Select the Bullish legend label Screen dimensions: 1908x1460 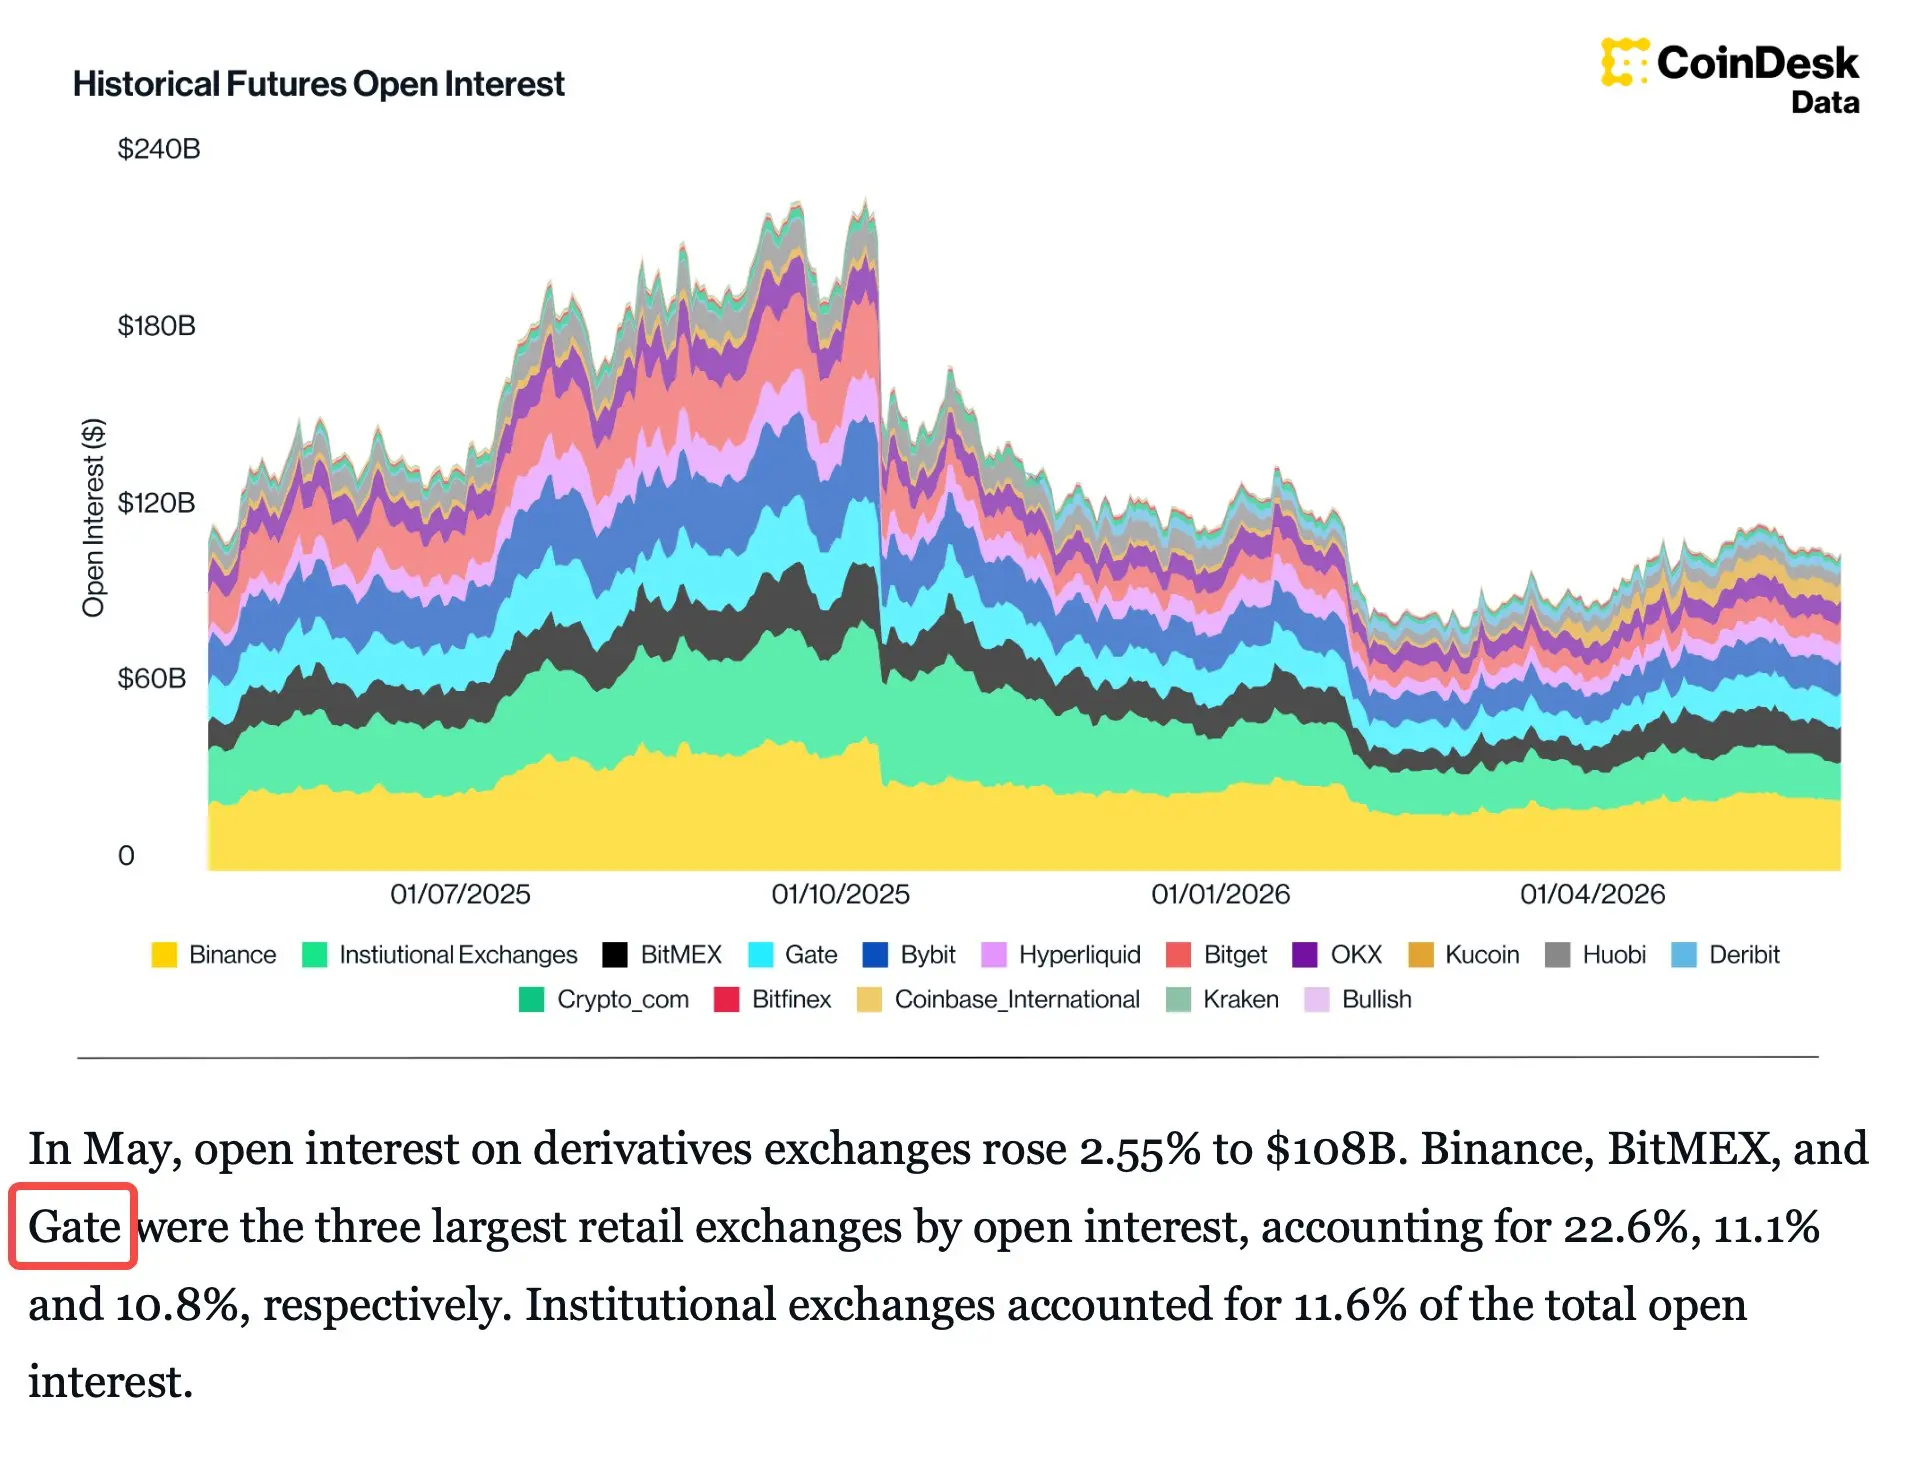tap(1376, 999)
